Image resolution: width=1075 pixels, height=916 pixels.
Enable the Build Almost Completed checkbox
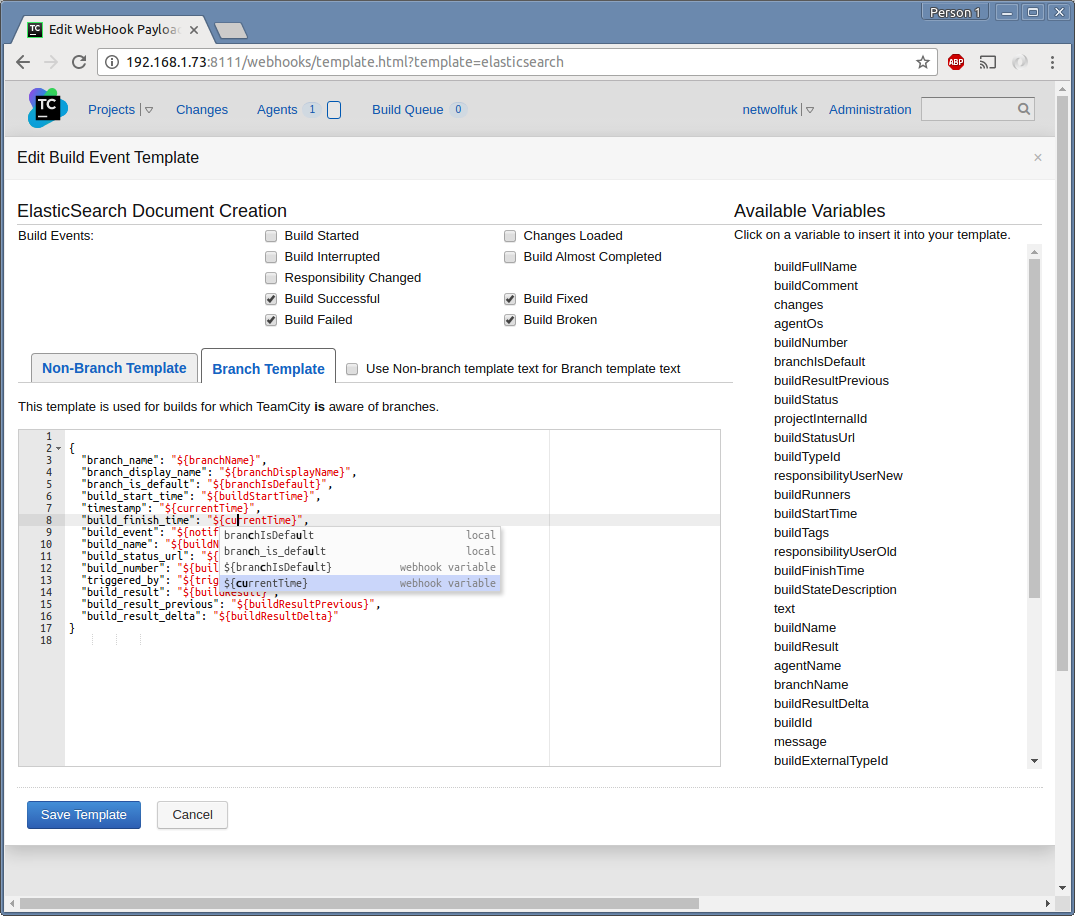(x=509, y=257)
